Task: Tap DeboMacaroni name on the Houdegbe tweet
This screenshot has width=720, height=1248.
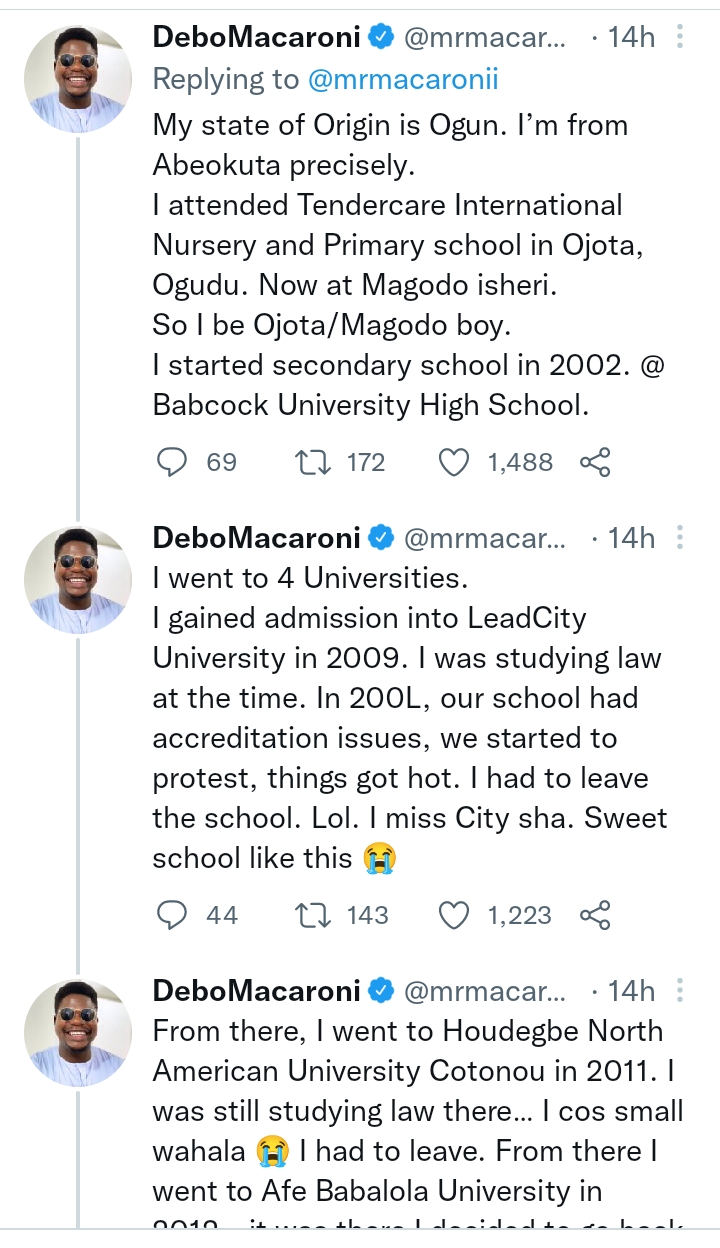Action: (x=256, y=991)
